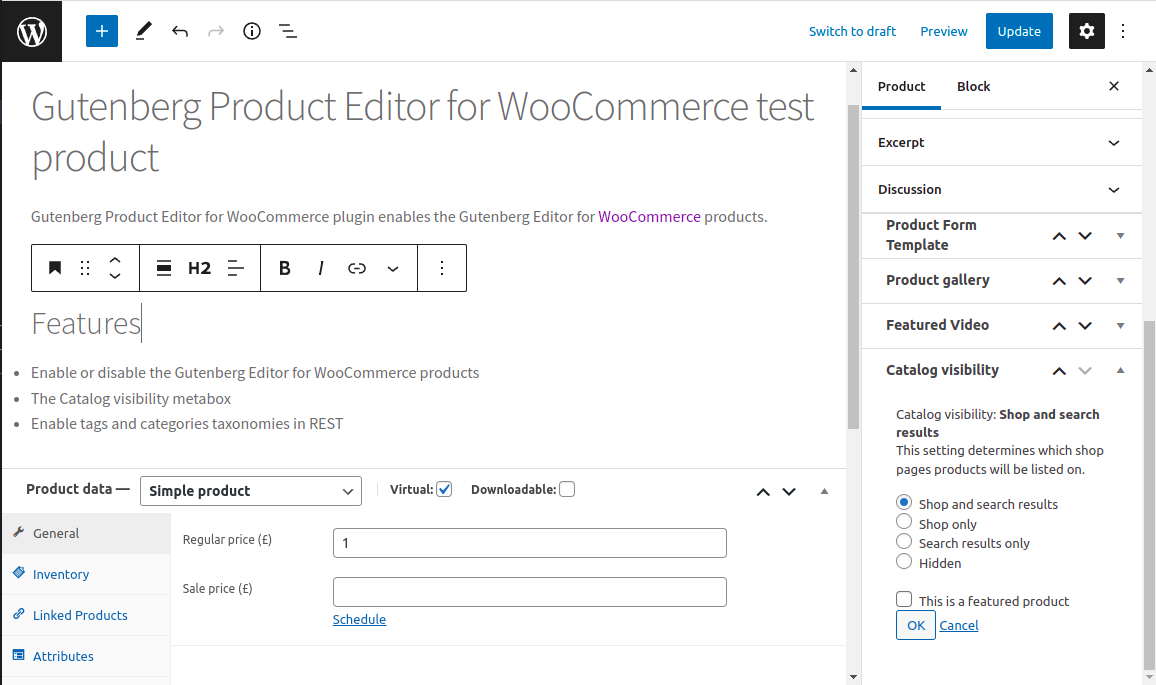Switch to the Block sidebar tab
This screenshot has height=685, width=1156.
[x=973, y=86]
